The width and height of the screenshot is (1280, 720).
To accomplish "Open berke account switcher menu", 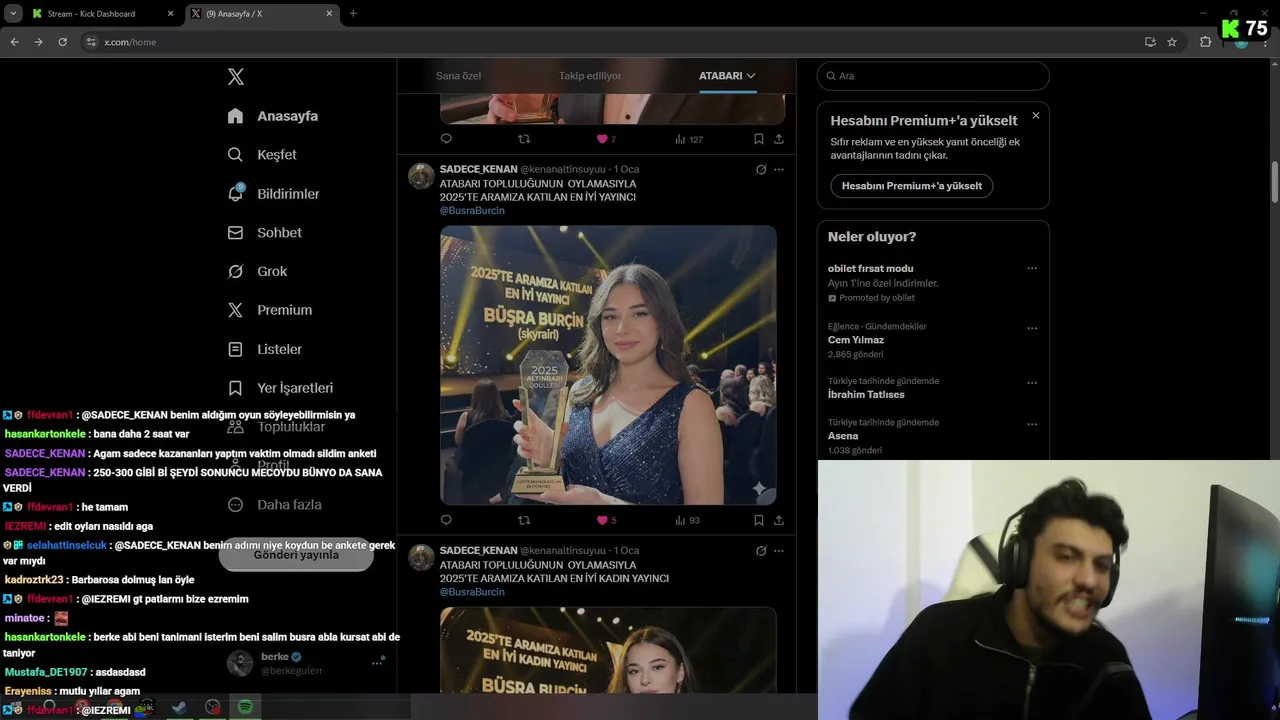I will (x=306, y=663).
